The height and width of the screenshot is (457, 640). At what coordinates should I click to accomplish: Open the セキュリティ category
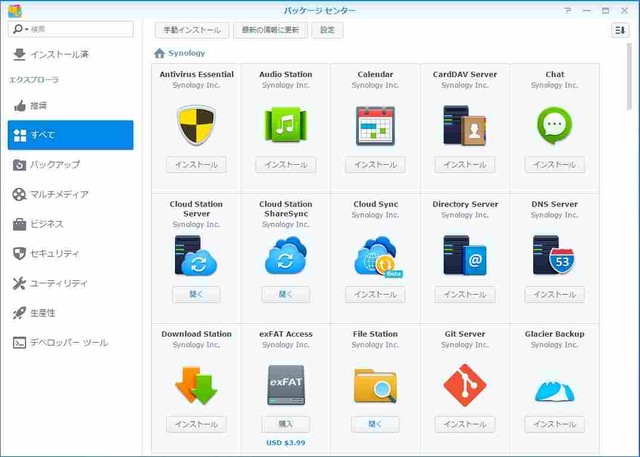point(71,253)
